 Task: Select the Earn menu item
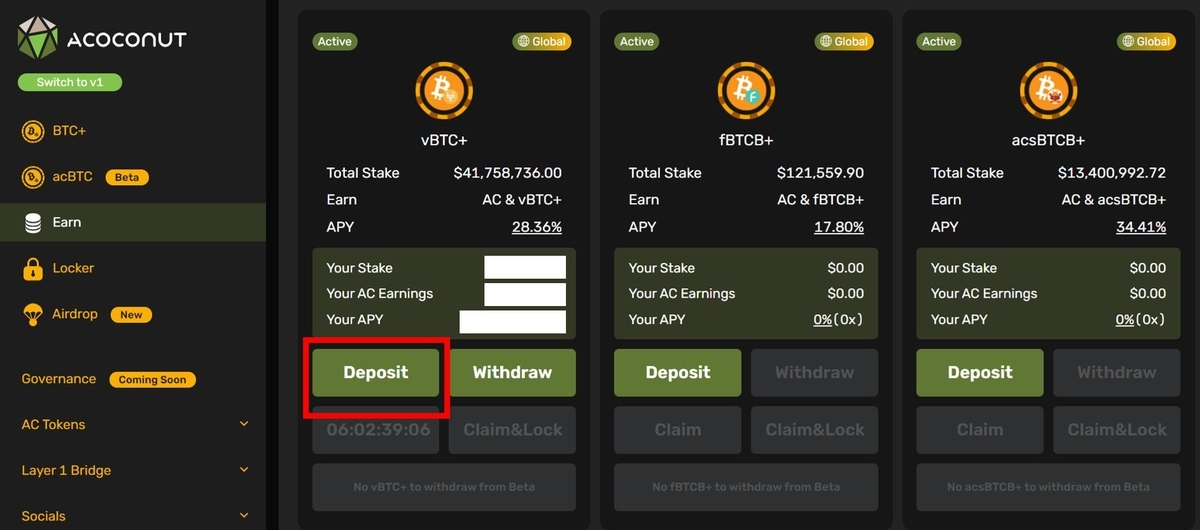tap(133, 222)
